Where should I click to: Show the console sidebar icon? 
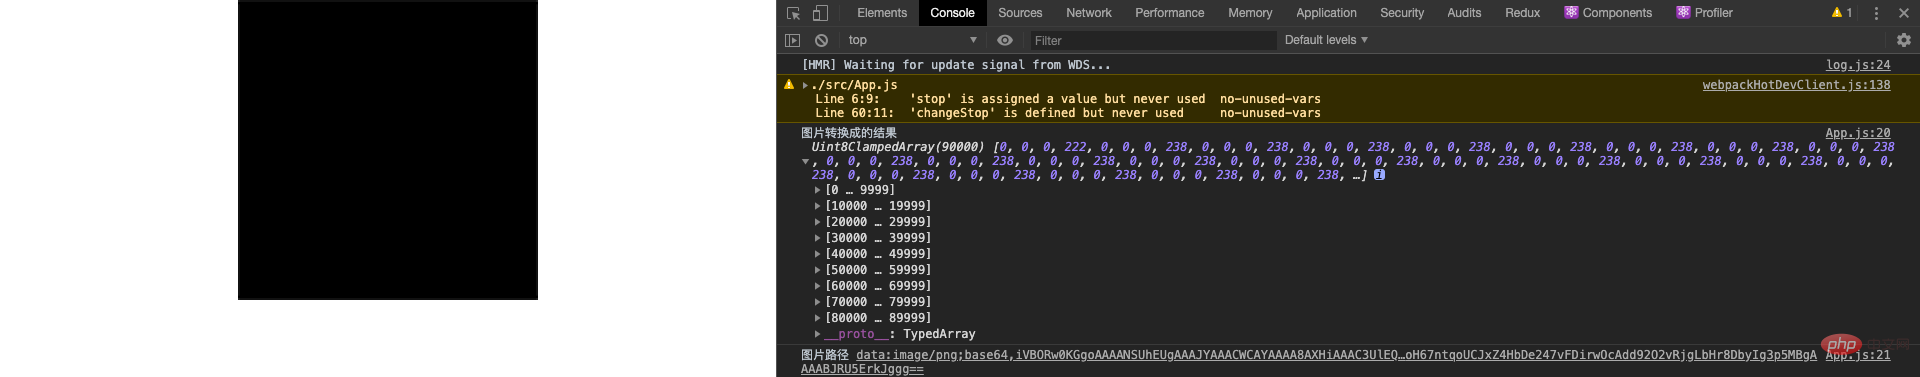pyautogui.click(x=792, y=40)
